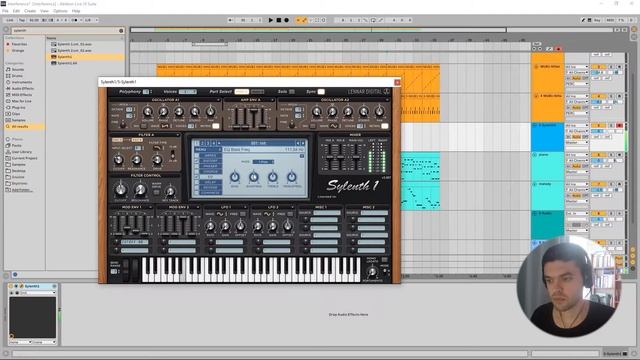The width and height of the screenshot is (640, 360).
Task: Click Add Folder in Places
Action: tap(22, 190)
